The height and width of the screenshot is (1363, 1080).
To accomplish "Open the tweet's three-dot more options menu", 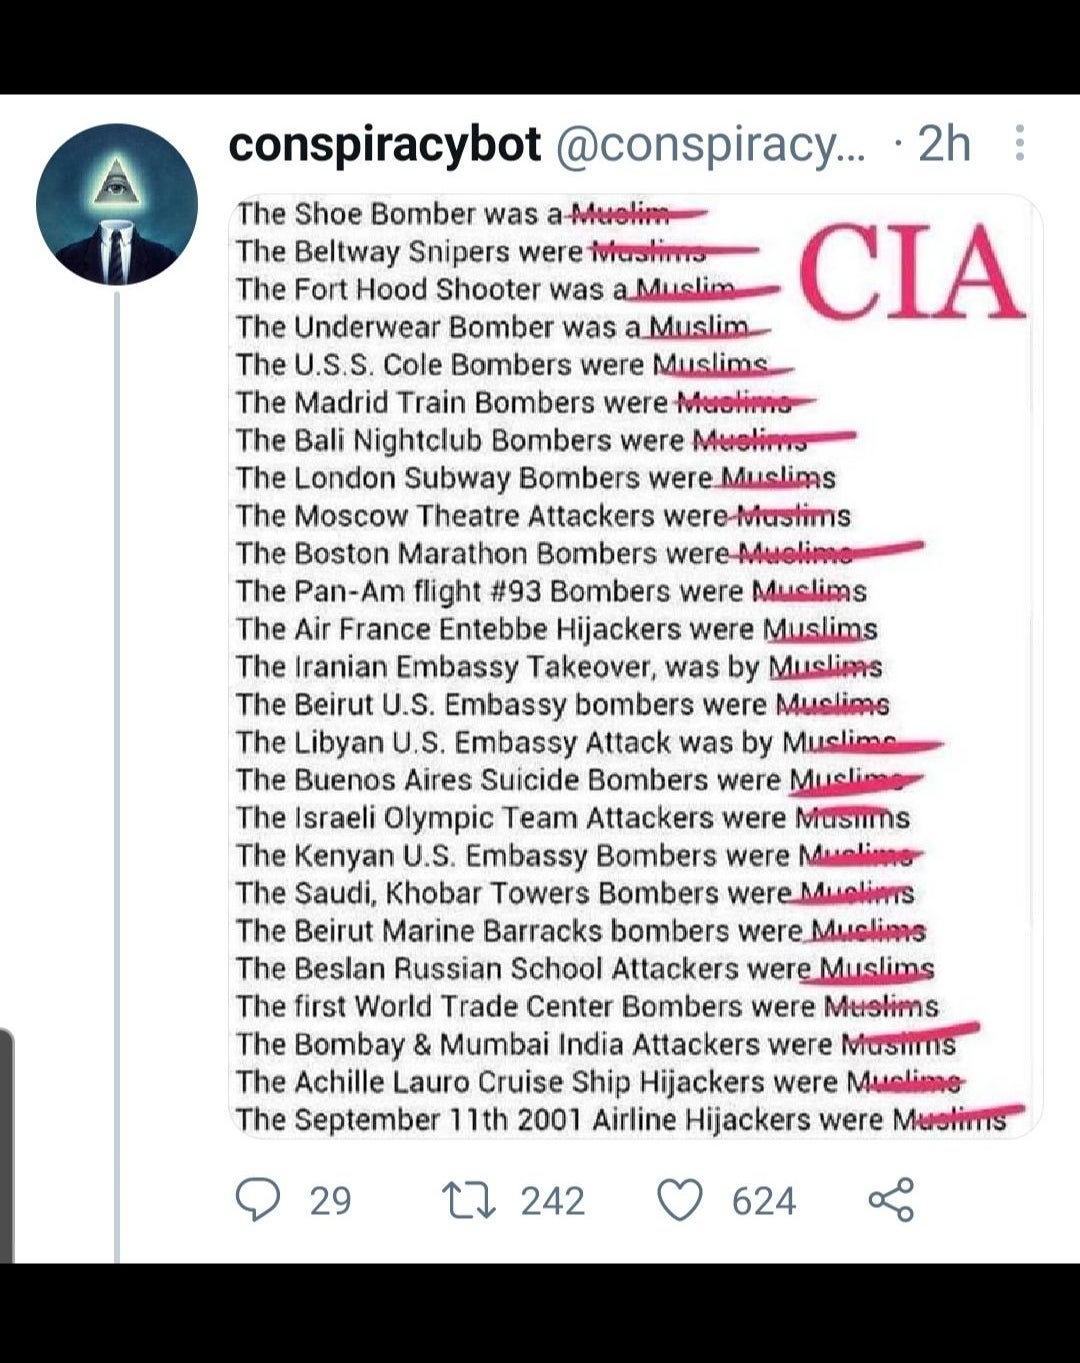I will click(x=1018, y=143).
